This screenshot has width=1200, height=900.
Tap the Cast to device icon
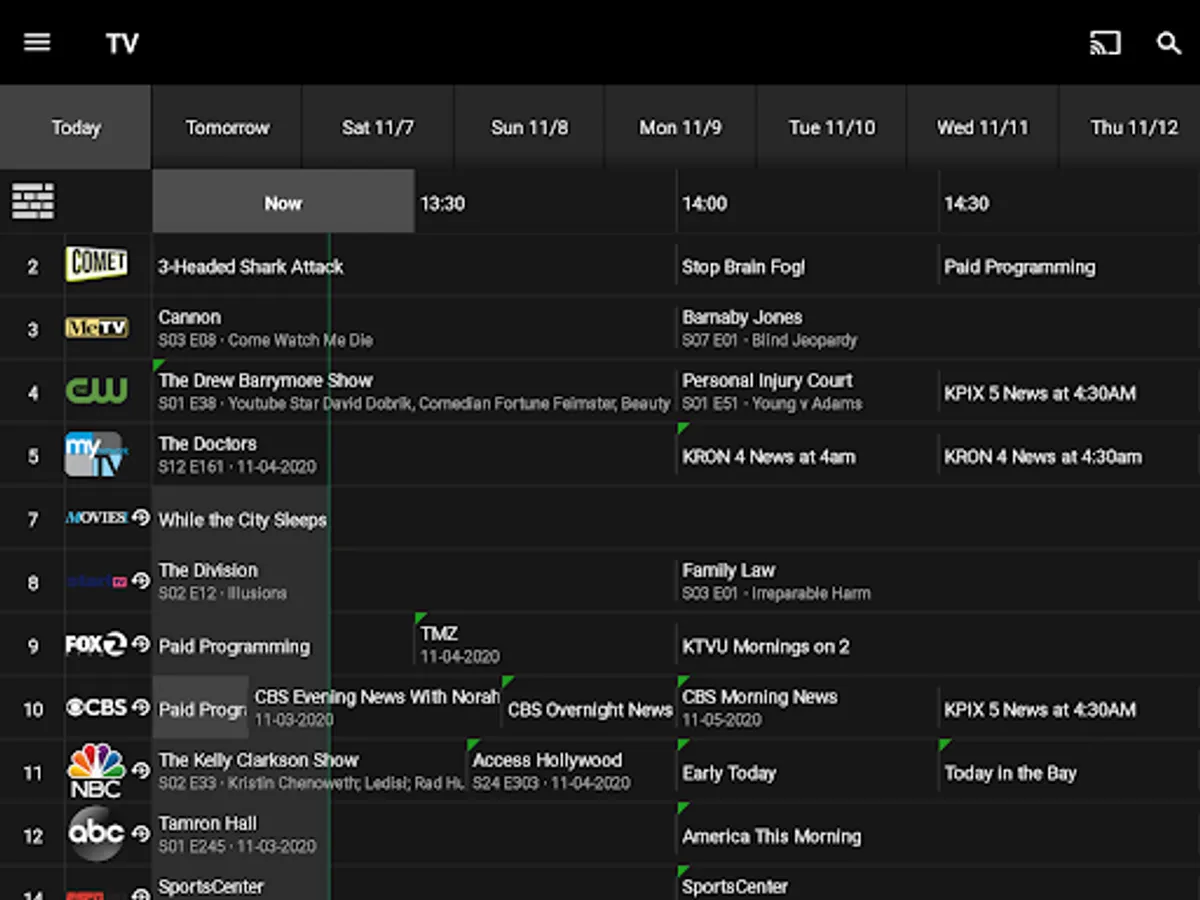pyautogui.click(x=1105, y=43)
